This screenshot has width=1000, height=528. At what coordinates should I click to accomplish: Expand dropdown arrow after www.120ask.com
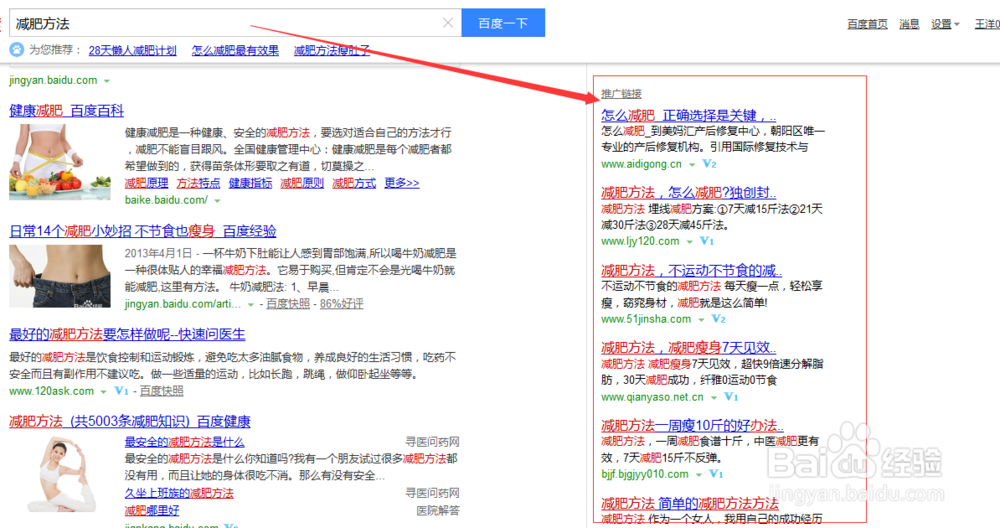103,392
